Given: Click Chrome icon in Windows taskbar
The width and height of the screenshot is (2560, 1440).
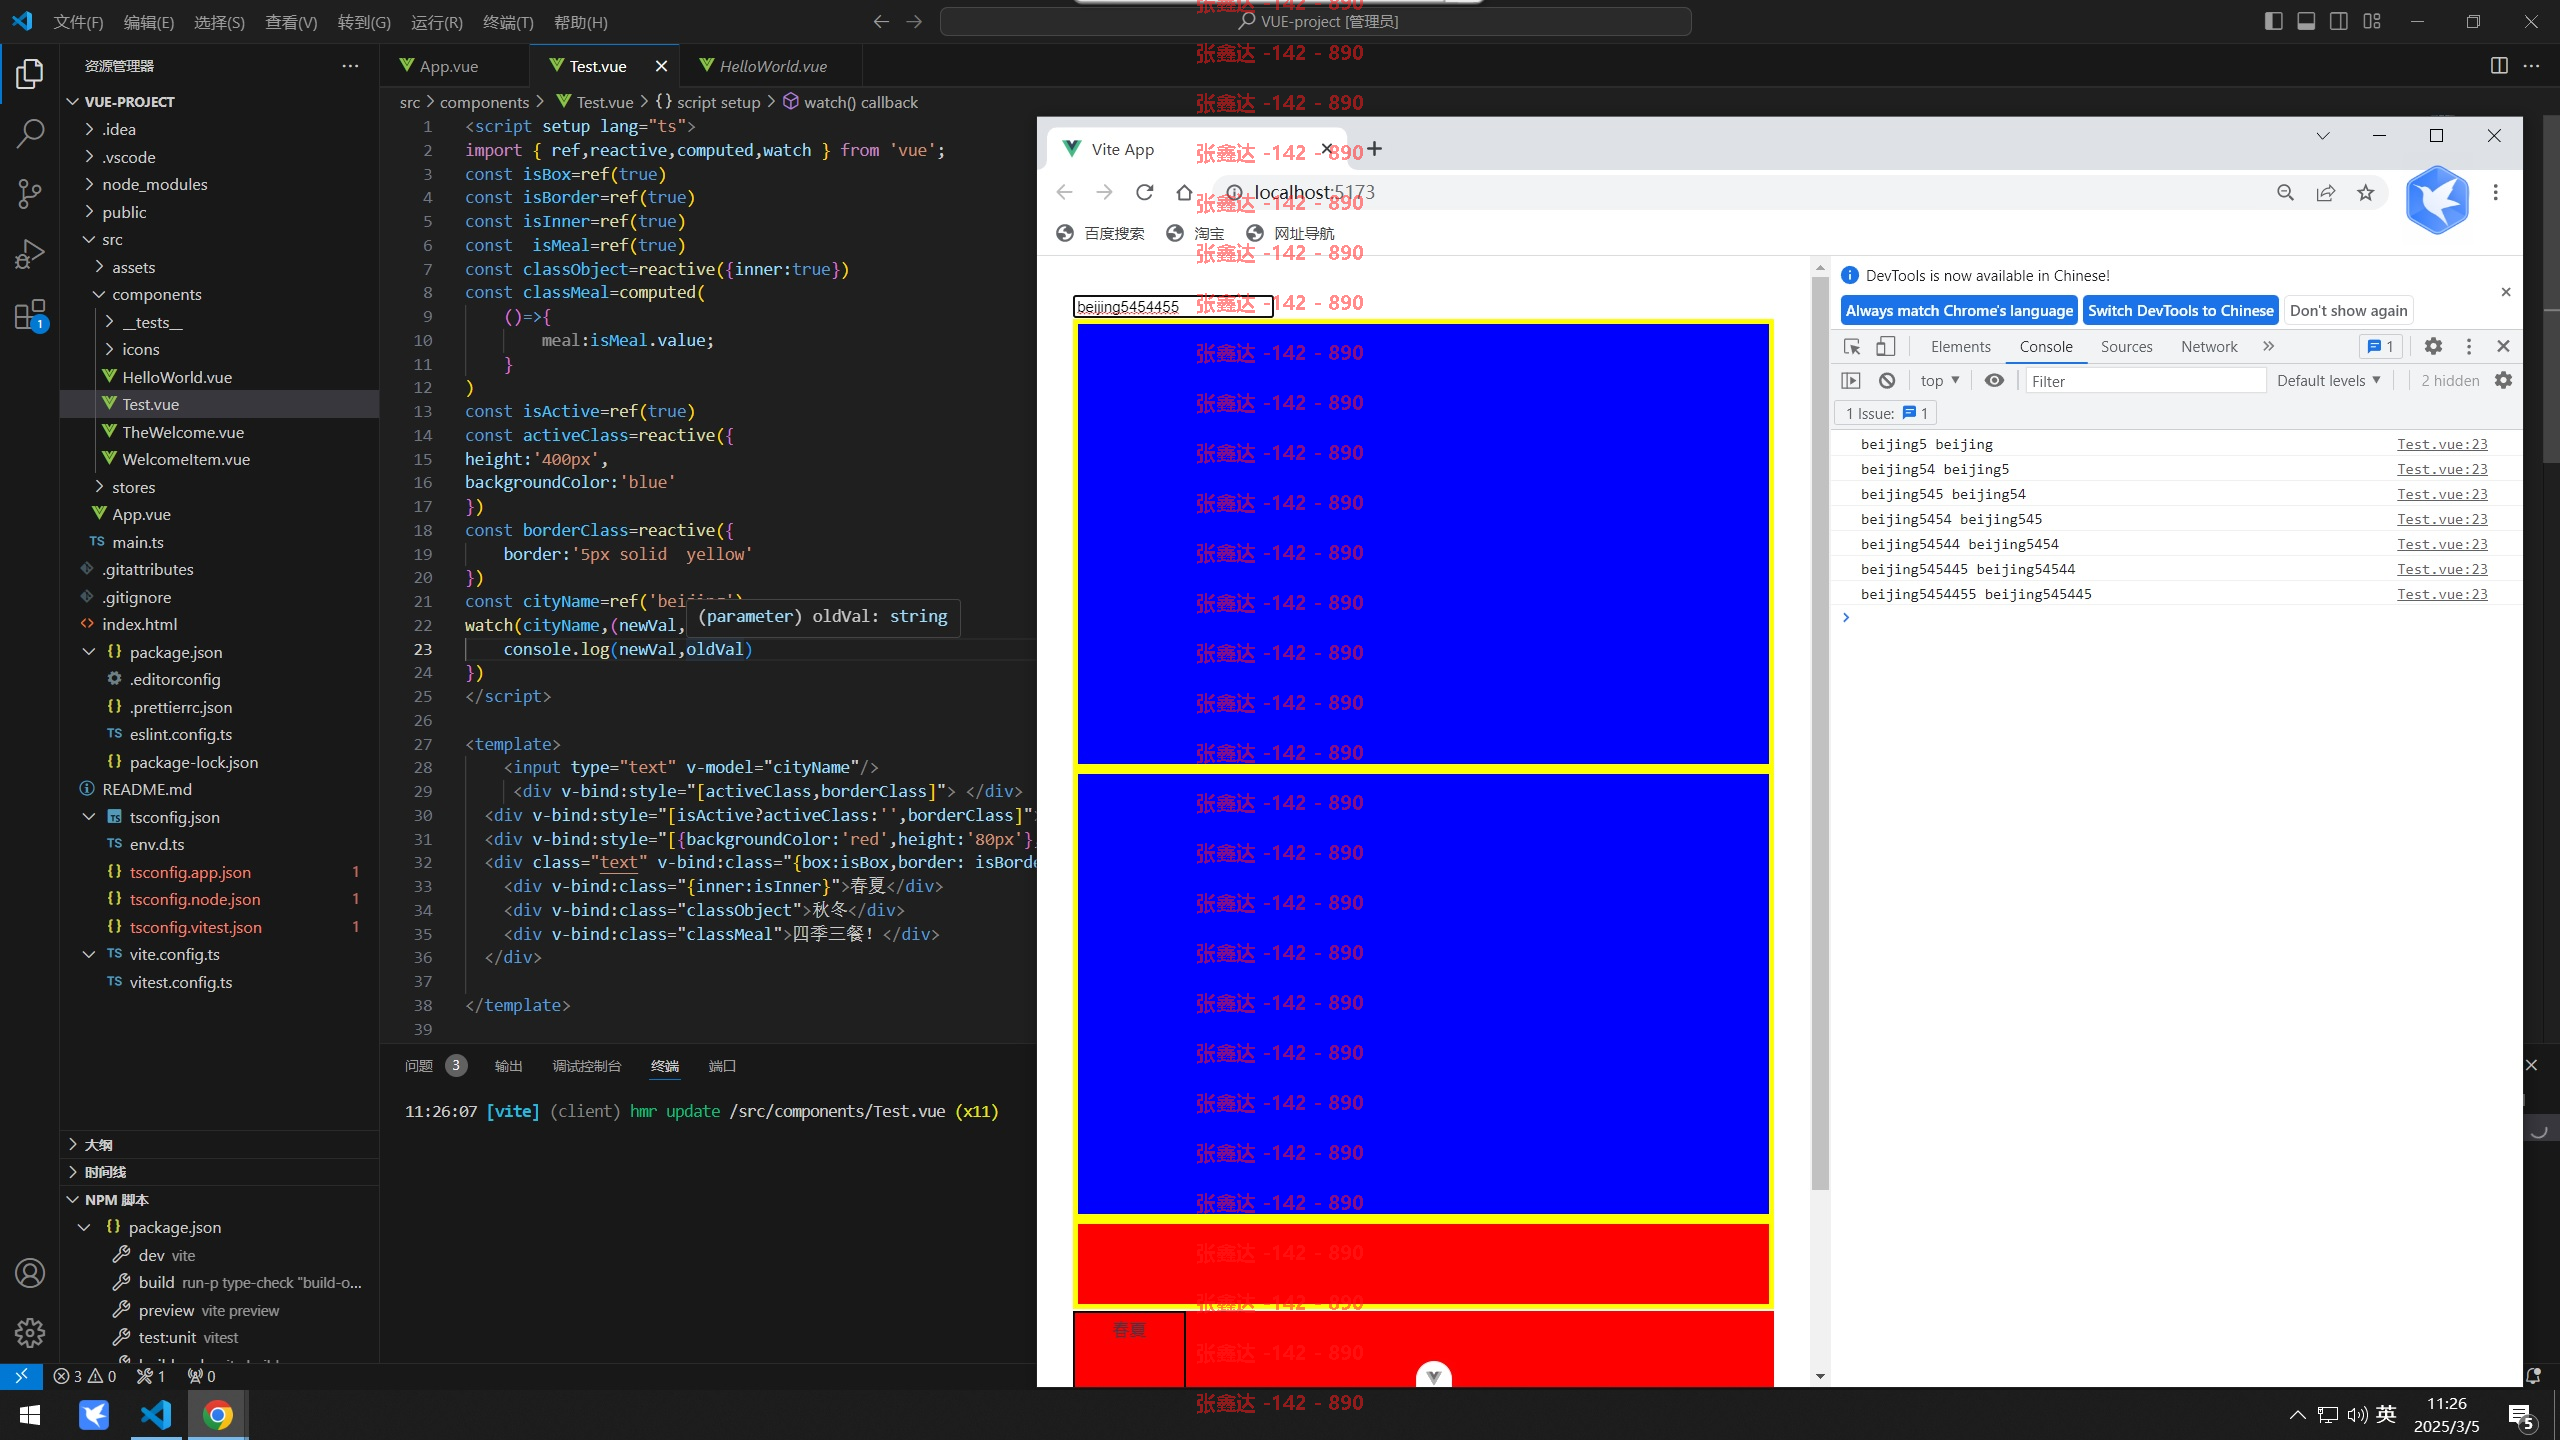Looking at the screenshot, I should 218,1415.
